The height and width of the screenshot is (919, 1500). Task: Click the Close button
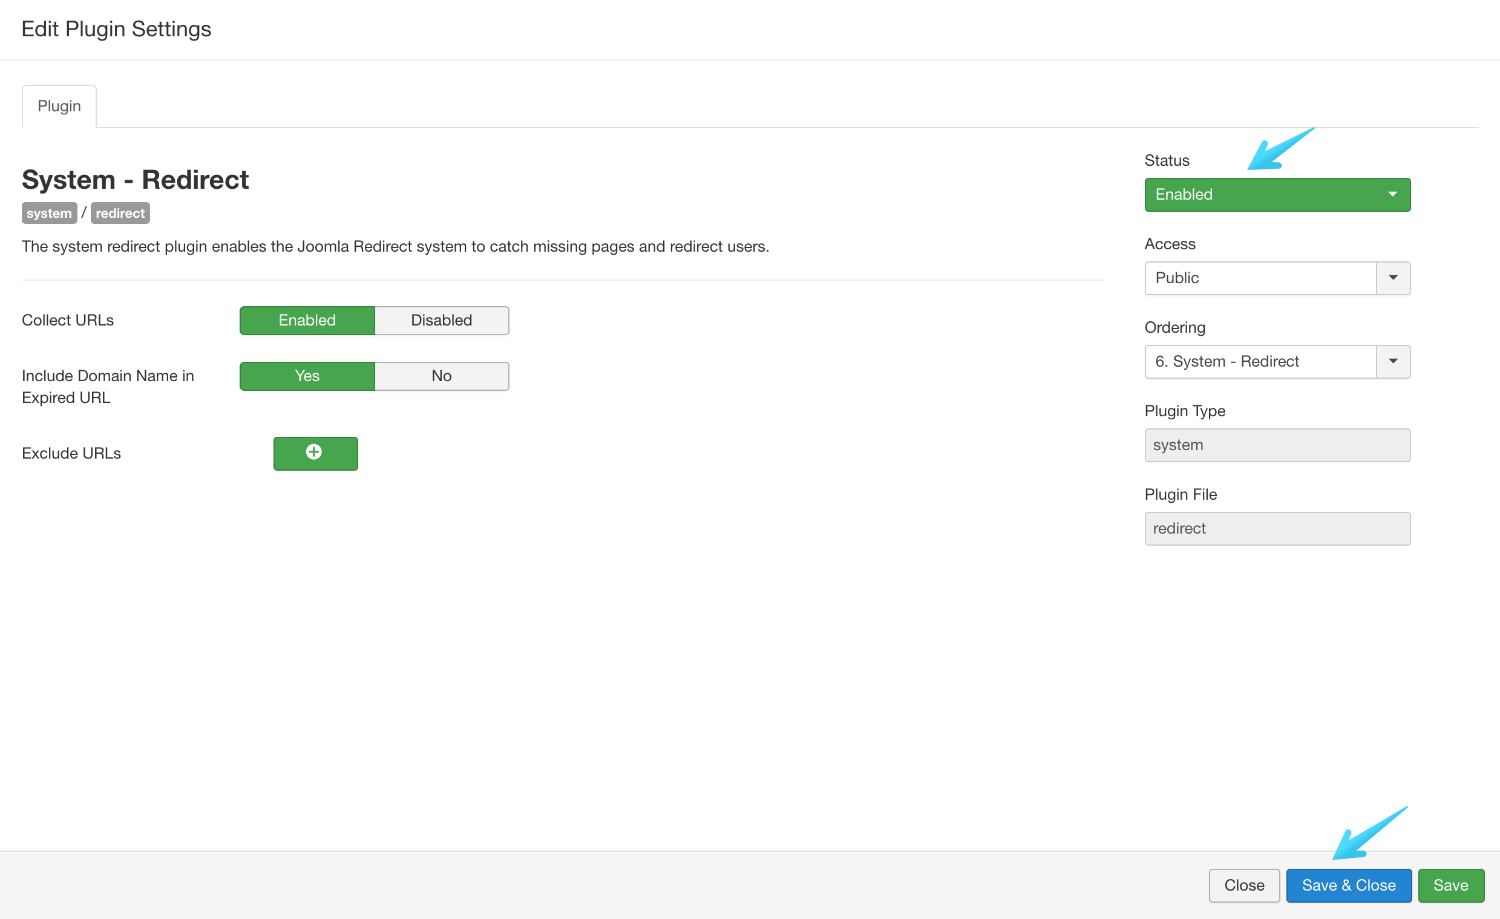pos(1244,885)
